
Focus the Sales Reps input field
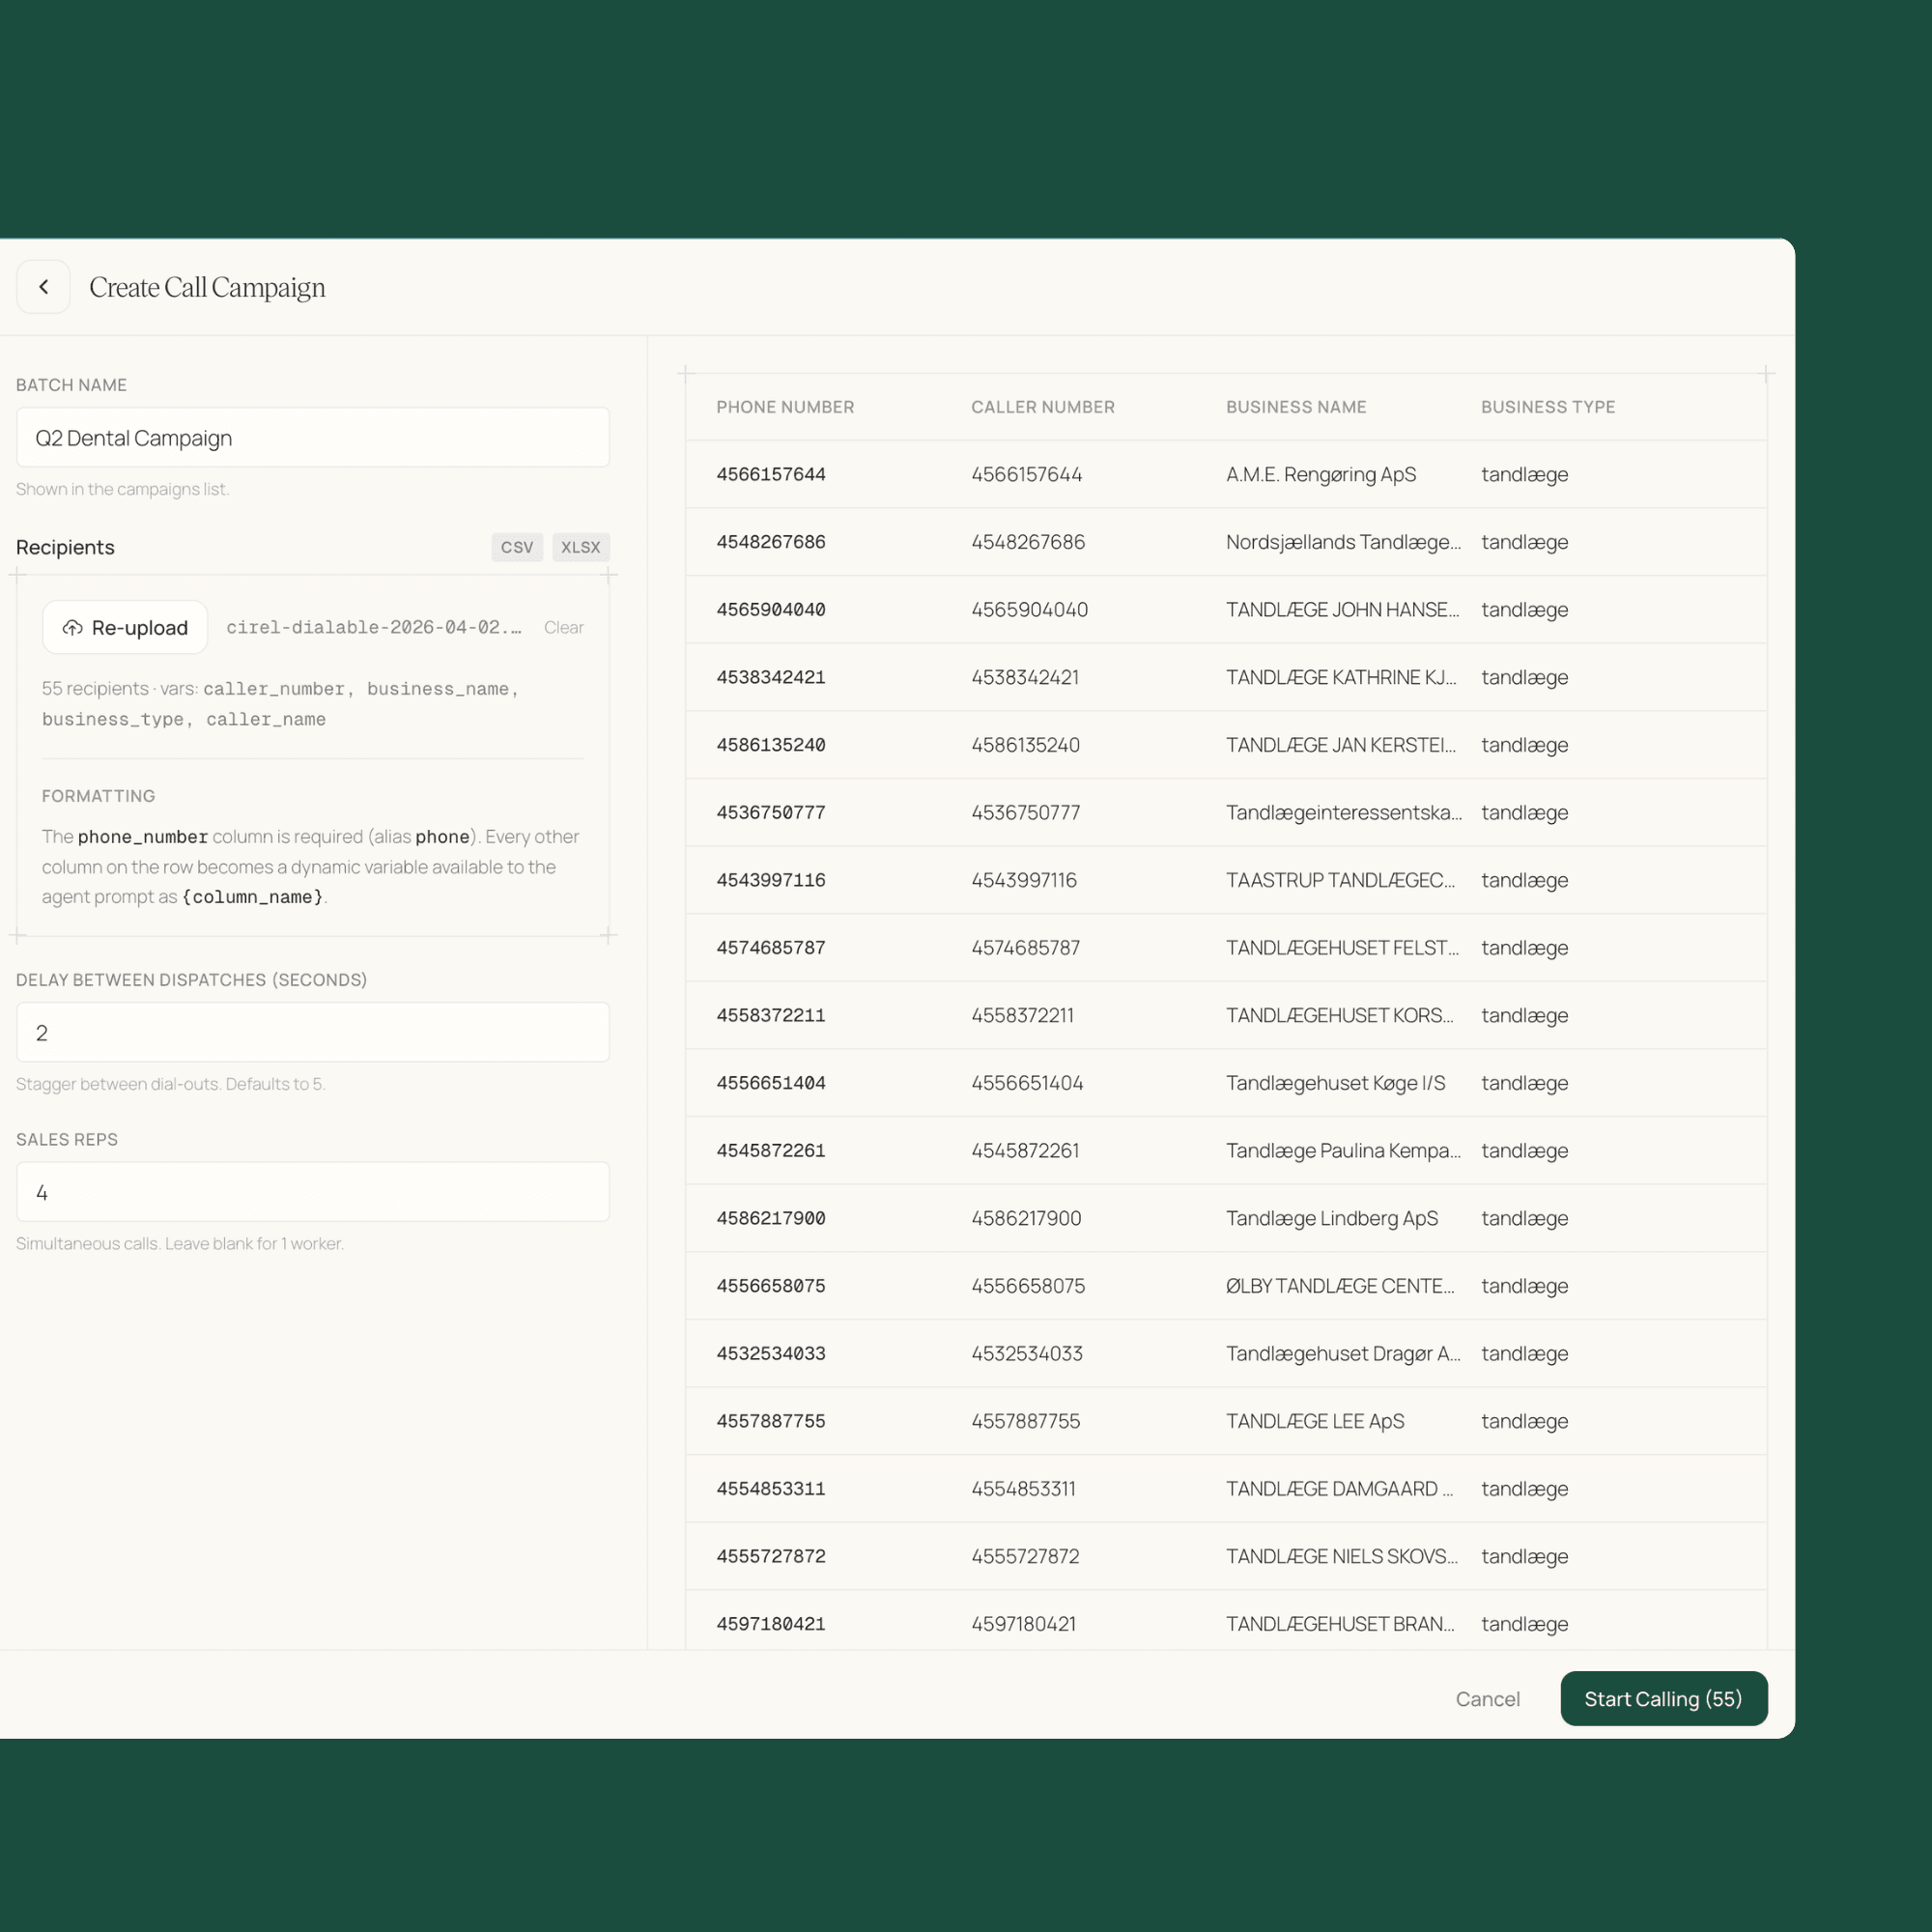click(x=313, y=1192)
